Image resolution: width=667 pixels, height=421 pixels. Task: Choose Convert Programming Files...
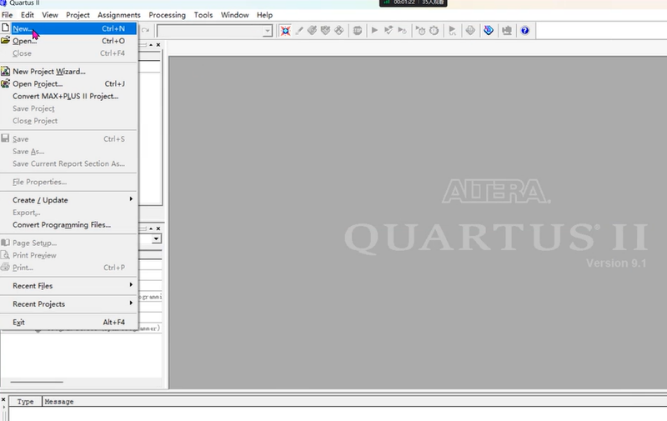(69, 225)
